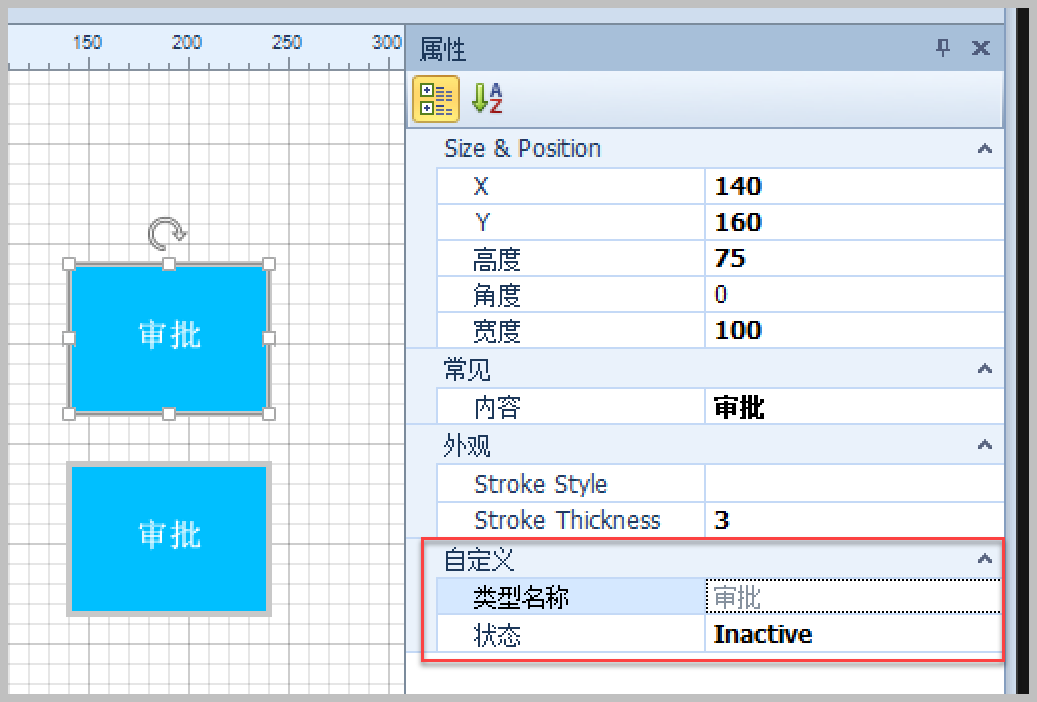This screenshot has width=1037, height=702.
Task: Click right-middle resize handle of selected shape
Action: coord(269,339)
